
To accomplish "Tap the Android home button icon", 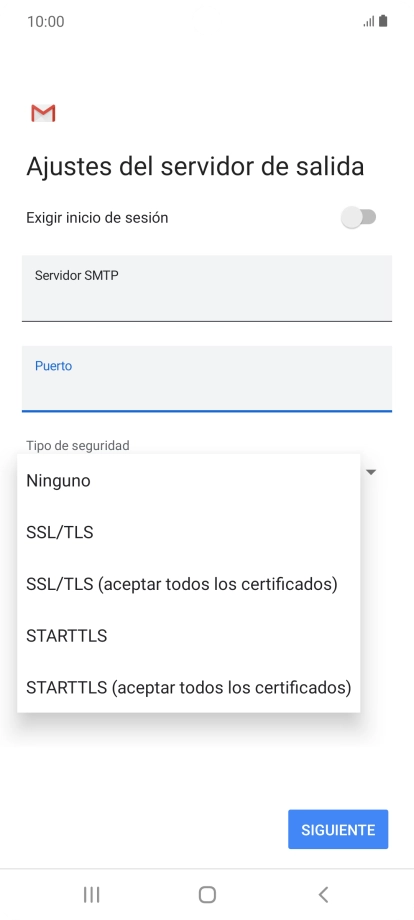I will click(x=207, y=894).
